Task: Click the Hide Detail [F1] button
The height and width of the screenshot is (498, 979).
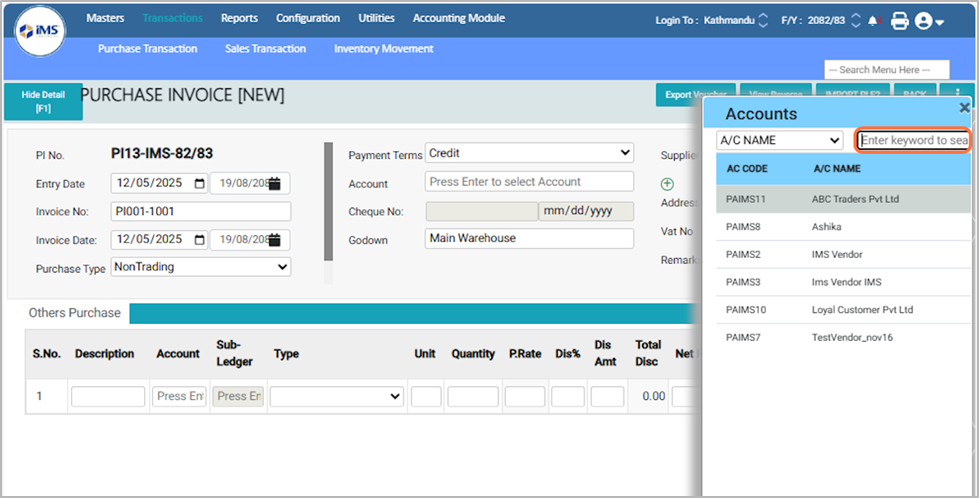Action: click(x=43, y=102)
